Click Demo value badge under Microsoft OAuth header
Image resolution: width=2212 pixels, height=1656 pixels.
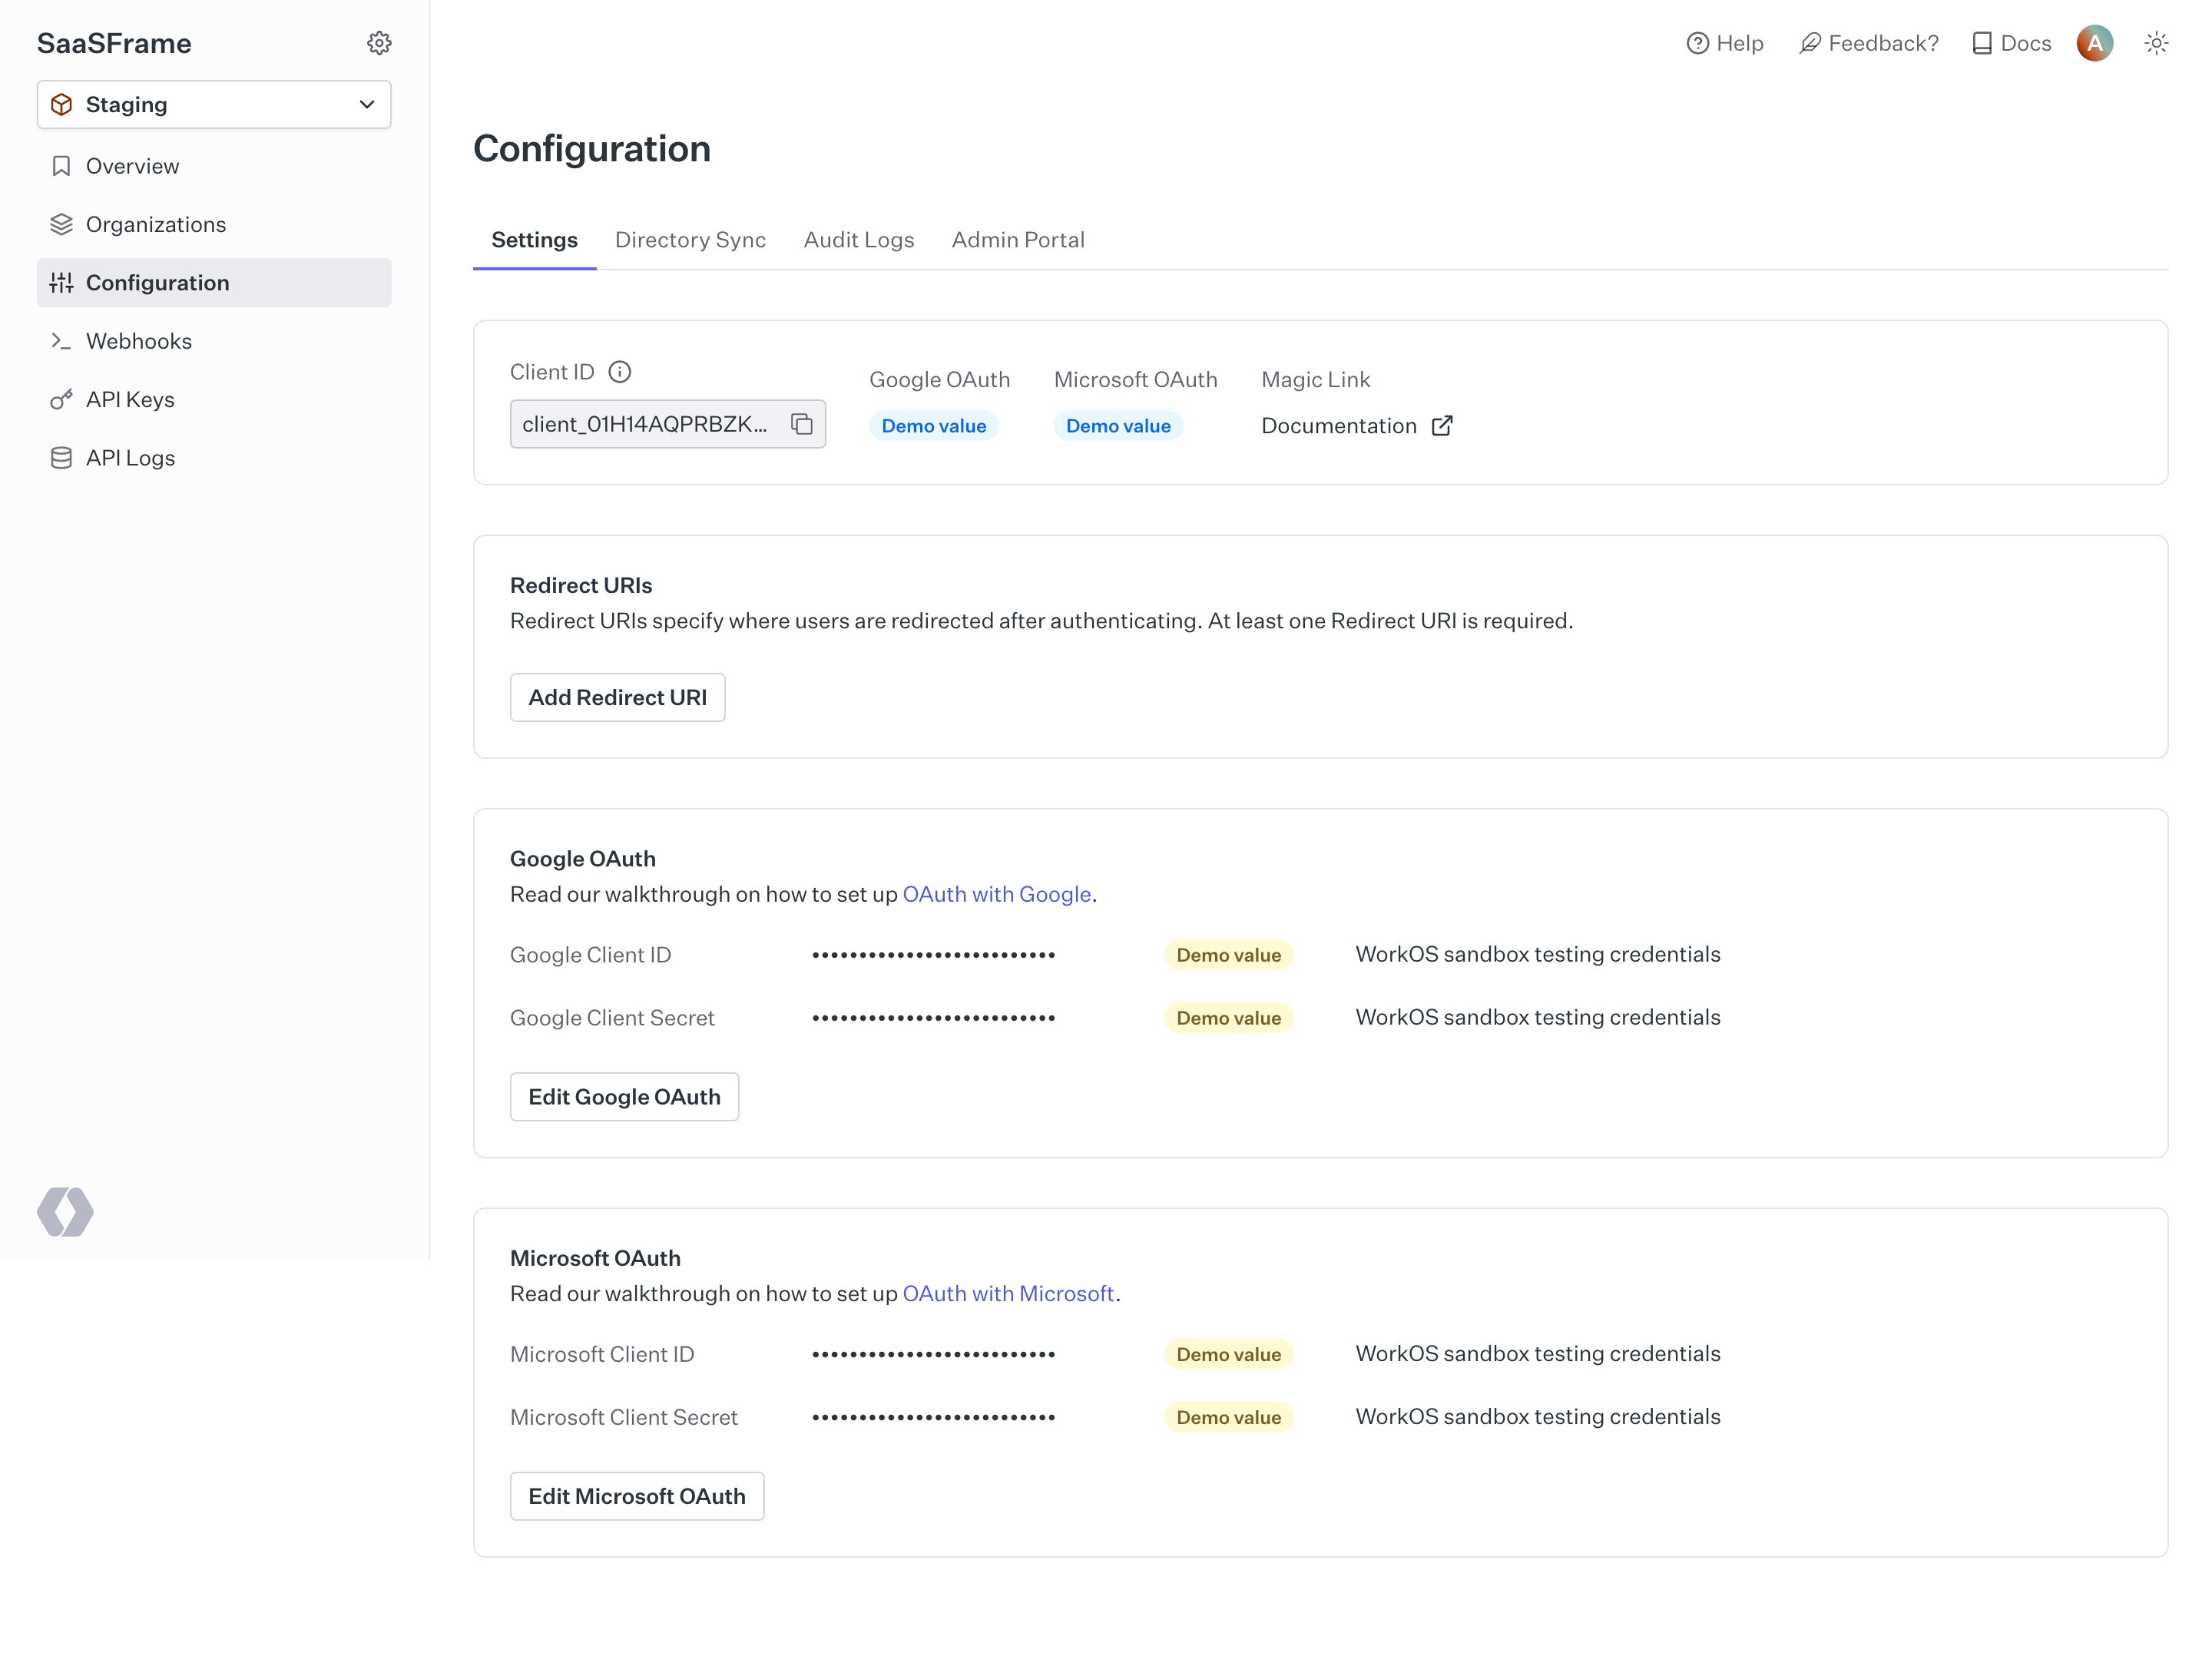pos(1117,426)
